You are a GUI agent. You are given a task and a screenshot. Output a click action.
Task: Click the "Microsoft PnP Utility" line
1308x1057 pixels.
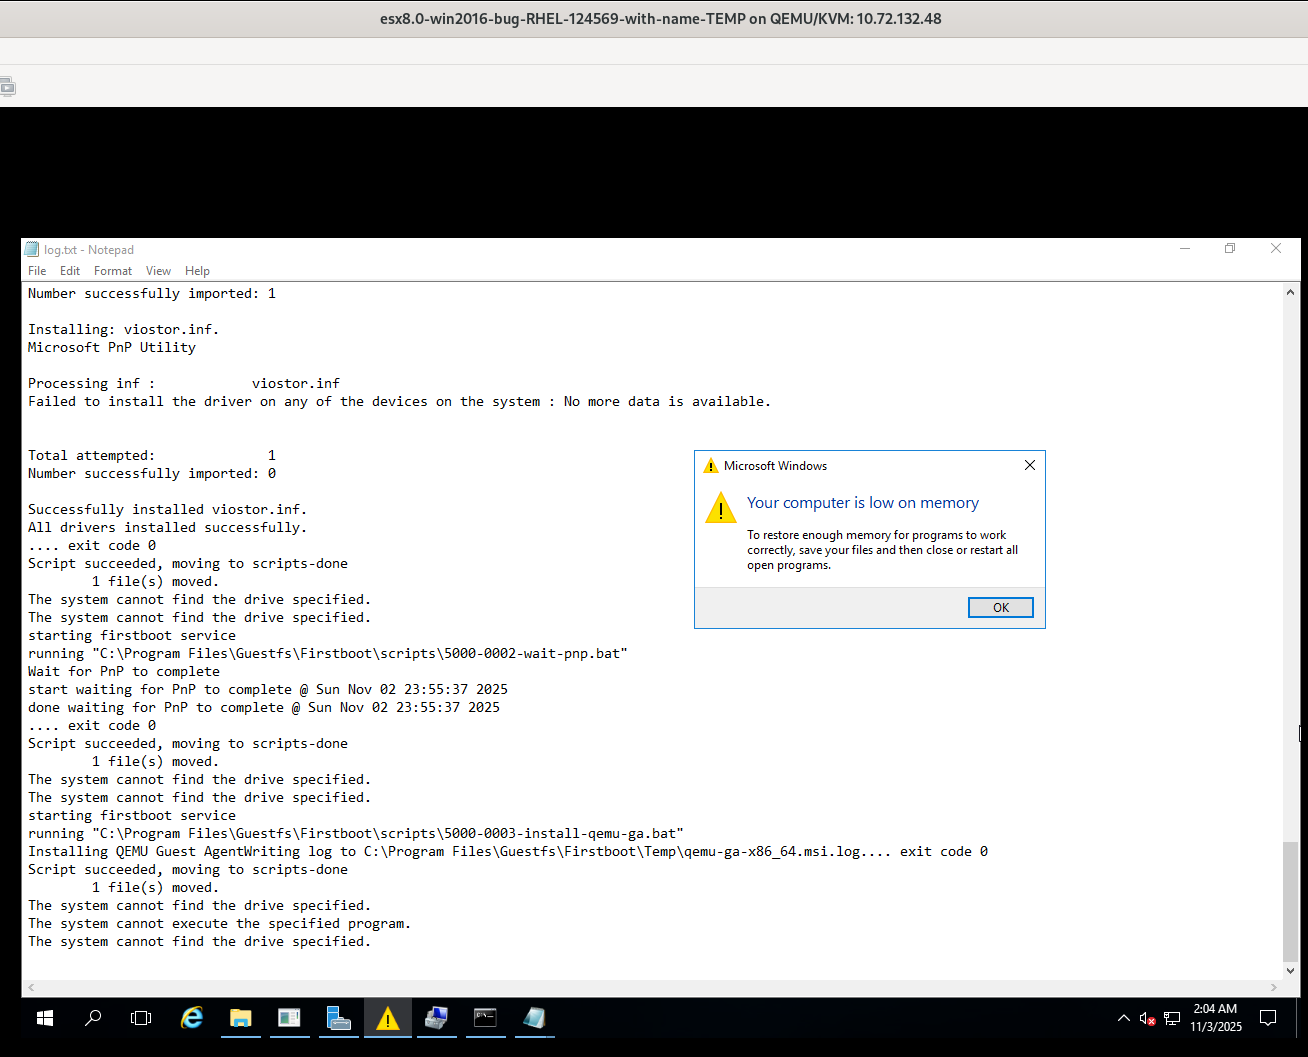112,347
